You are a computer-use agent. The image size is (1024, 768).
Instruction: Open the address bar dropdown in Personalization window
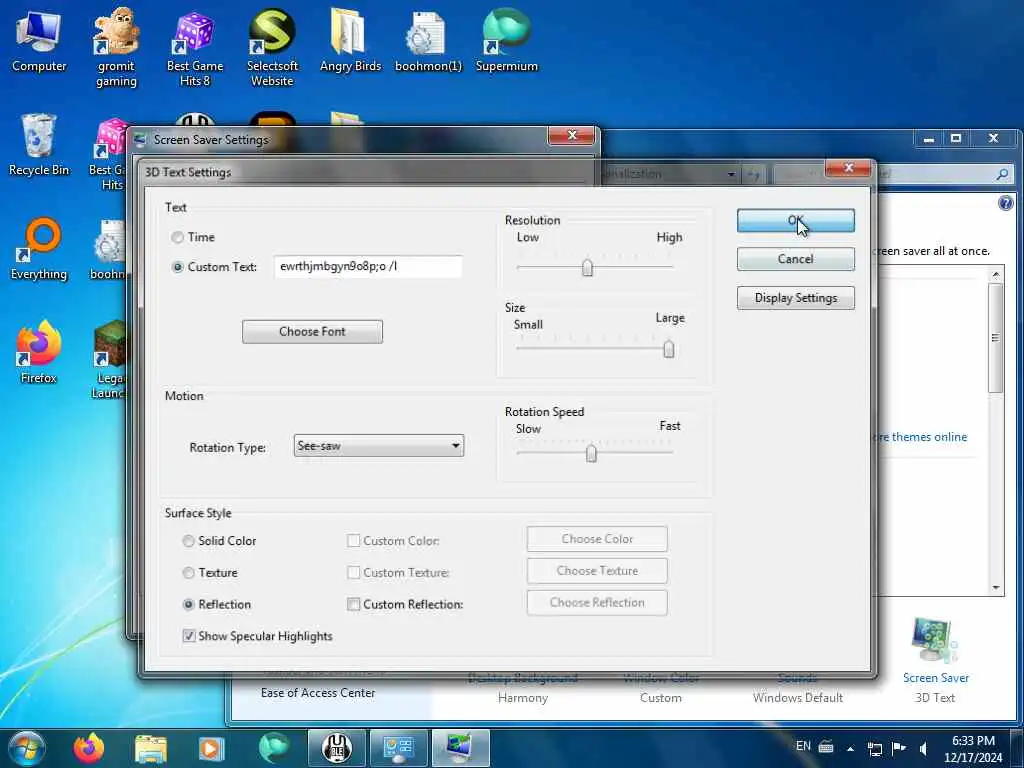(x=731, y=174)
